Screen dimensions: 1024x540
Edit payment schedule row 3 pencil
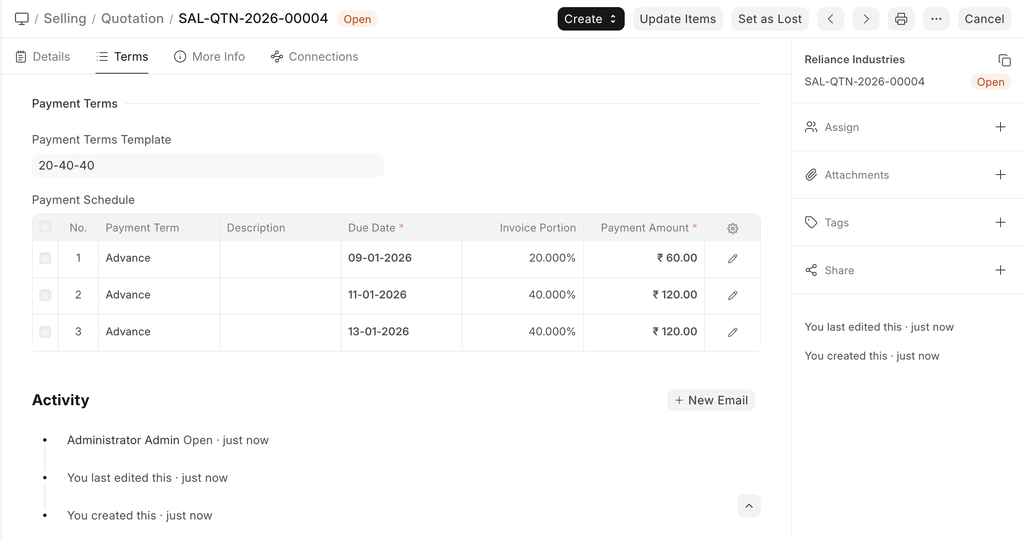click(x=733, y=332)
